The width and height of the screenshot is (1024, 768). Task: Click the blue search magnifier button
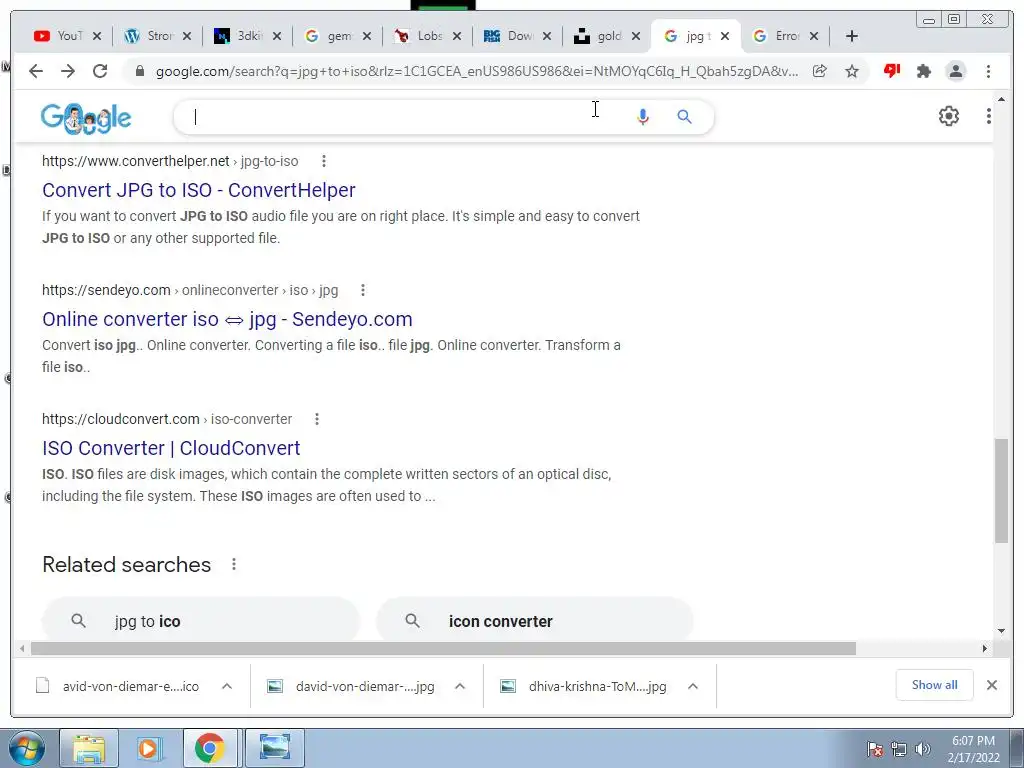(x=684, y=117)
